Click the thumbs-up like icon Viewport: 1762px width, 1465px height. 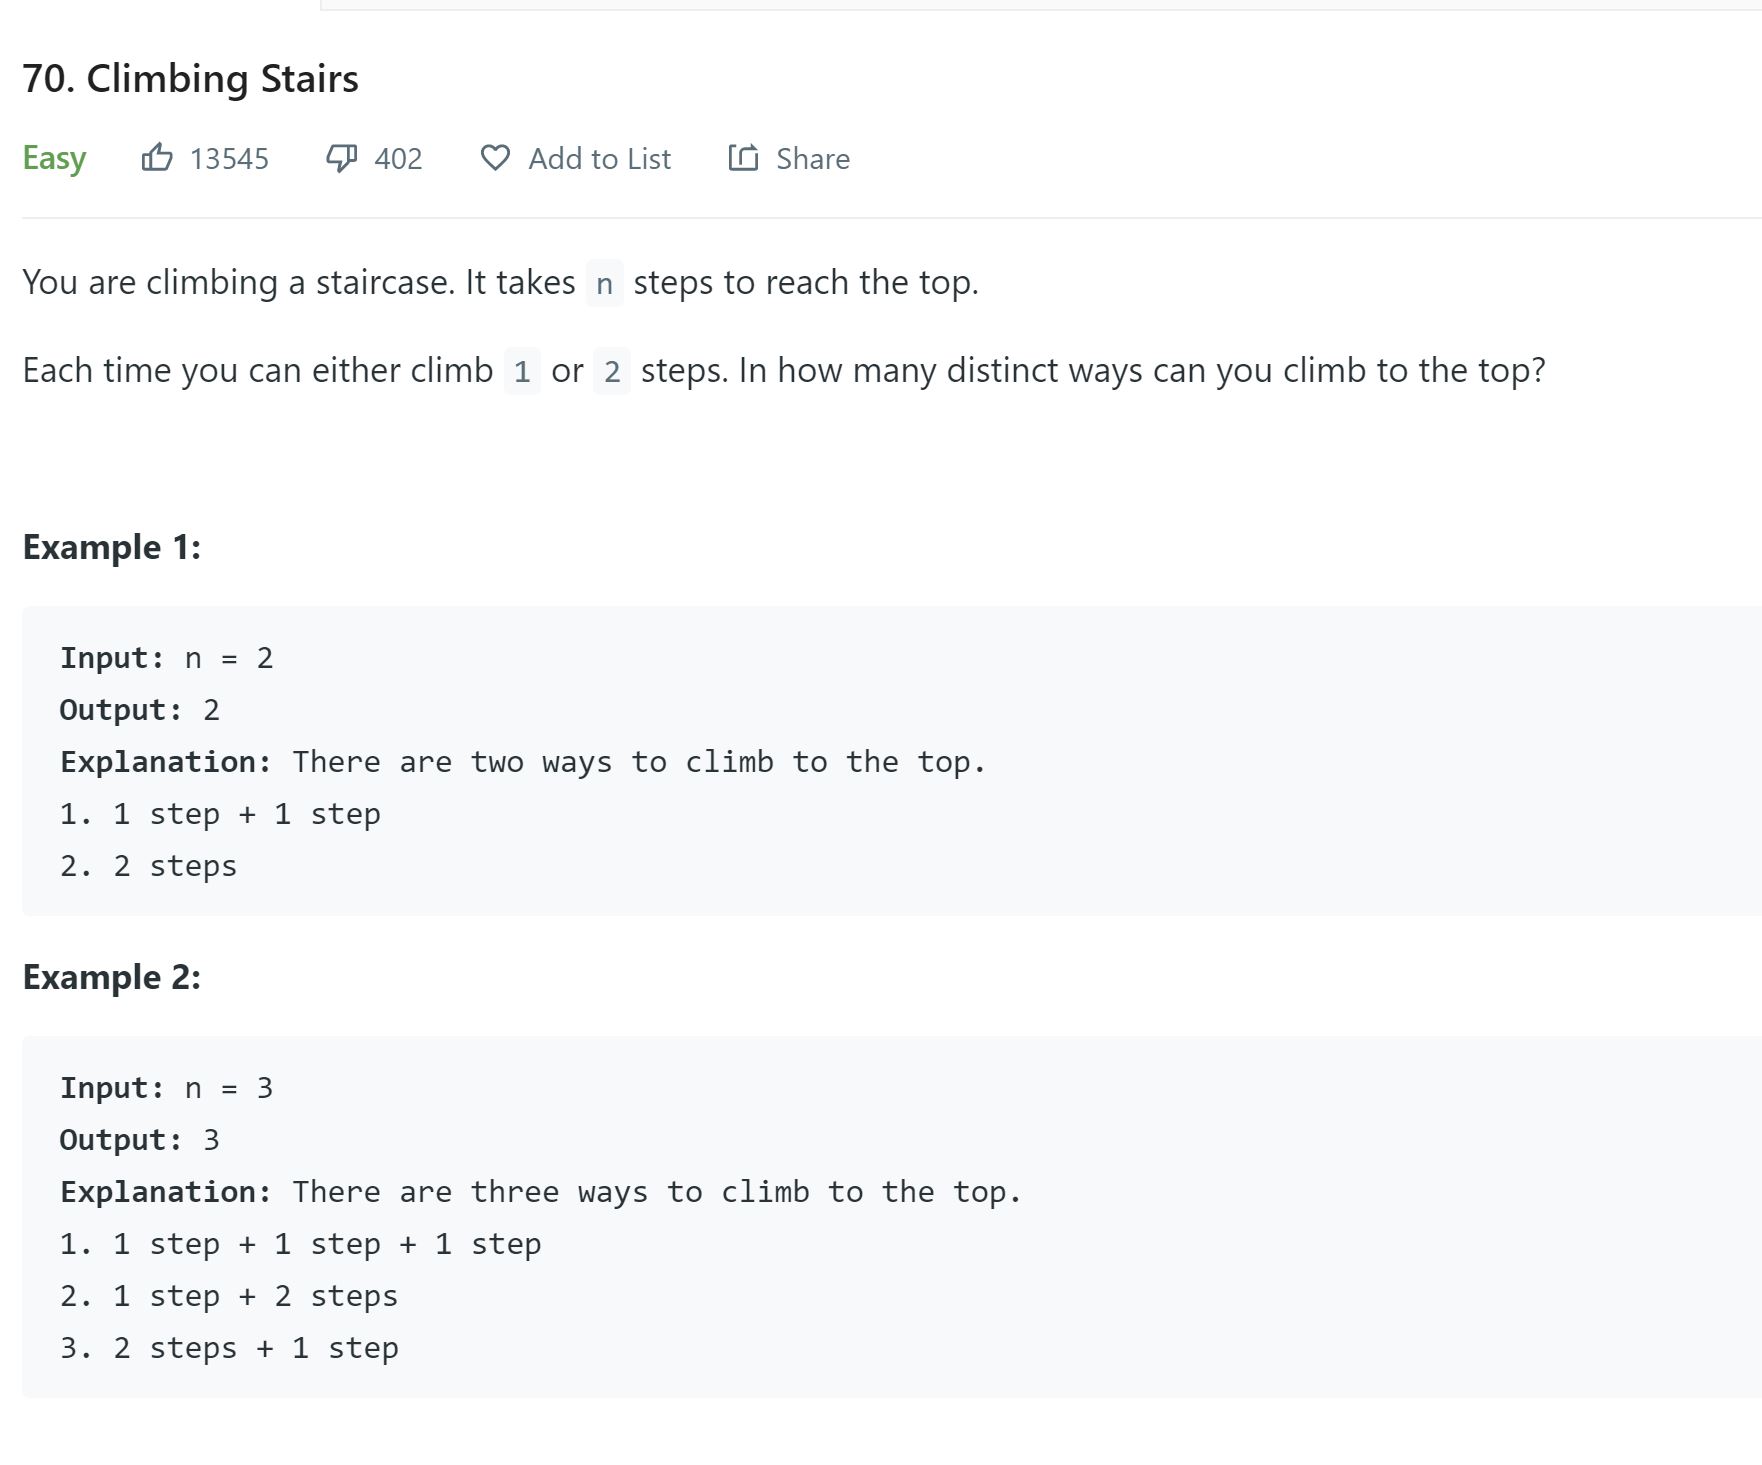[157, 158]
